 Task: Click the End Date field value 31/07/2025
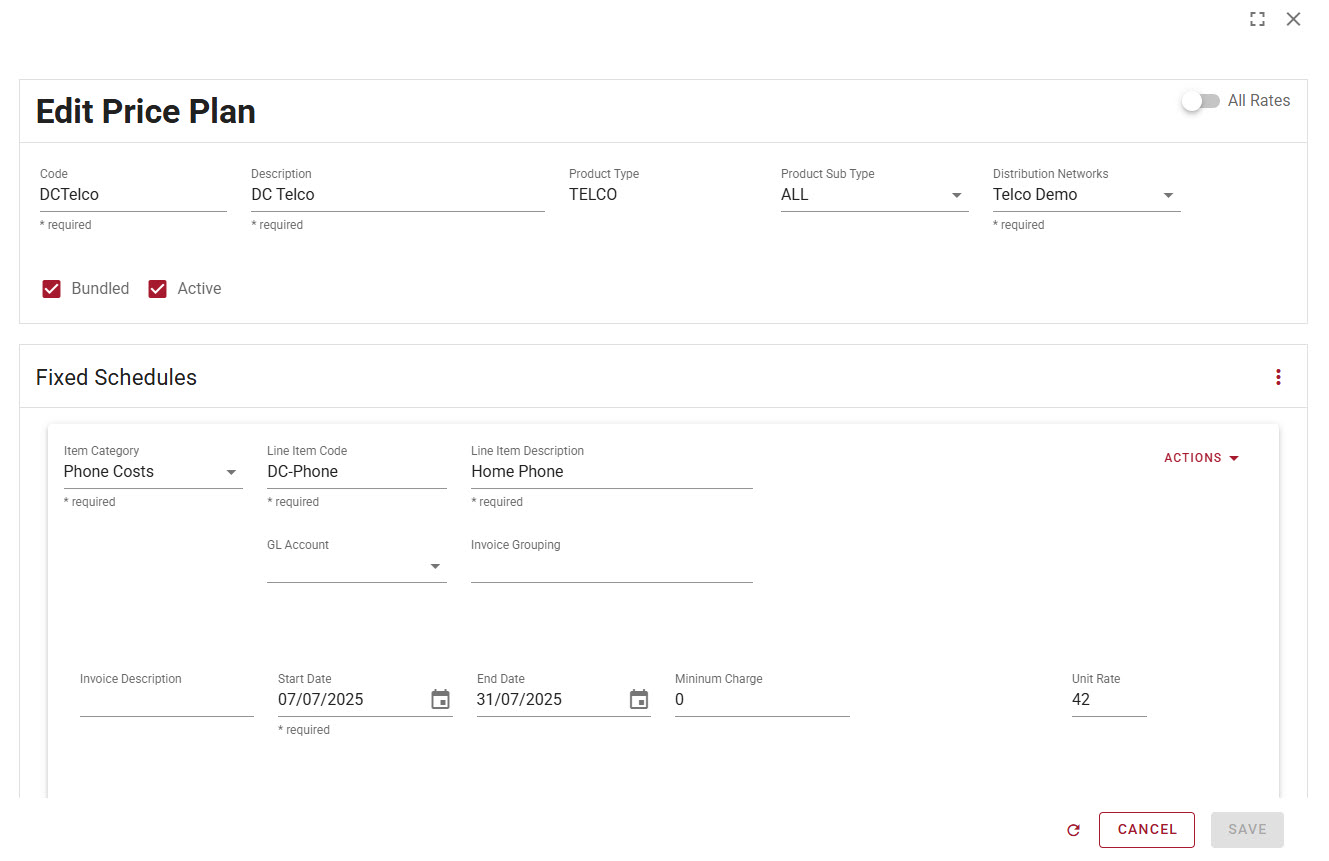(520, 700)
